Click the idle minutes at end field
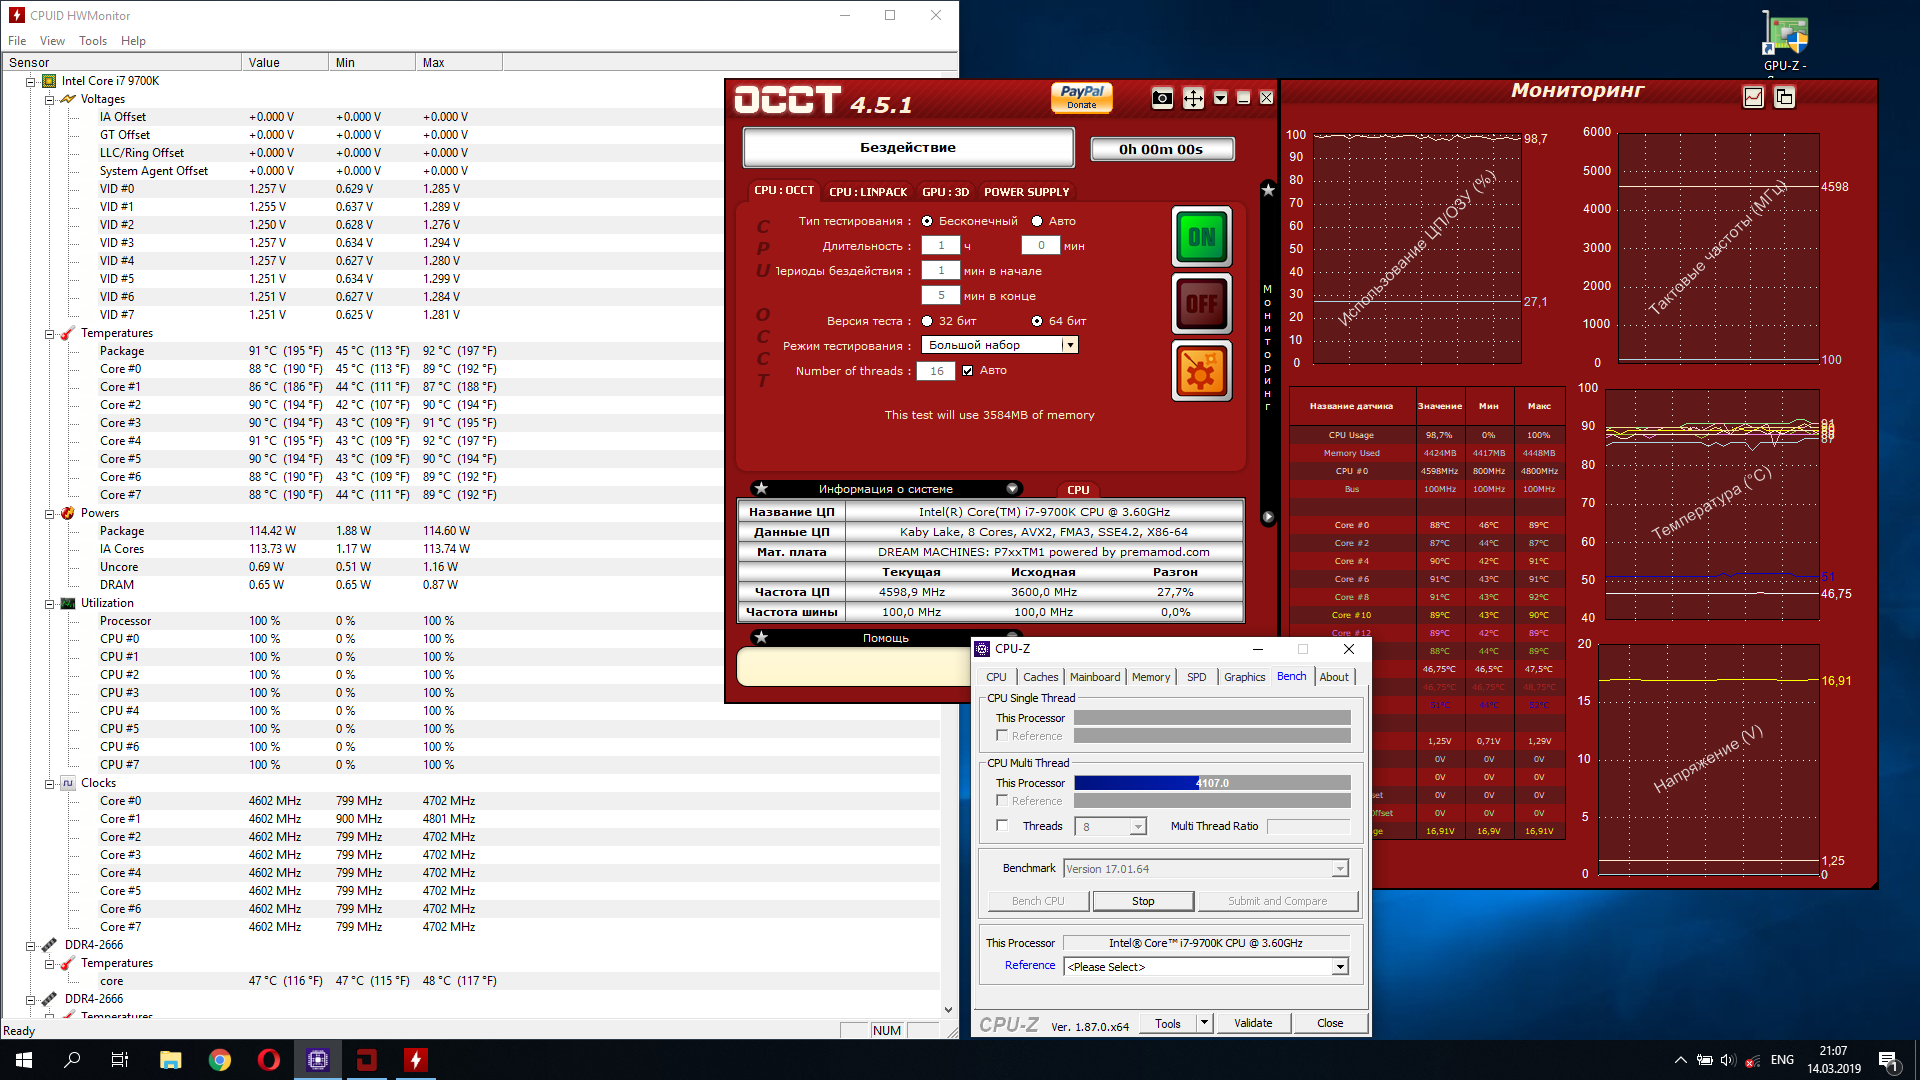This screenshot has width=1920, height=1080. tap(941, 295)
